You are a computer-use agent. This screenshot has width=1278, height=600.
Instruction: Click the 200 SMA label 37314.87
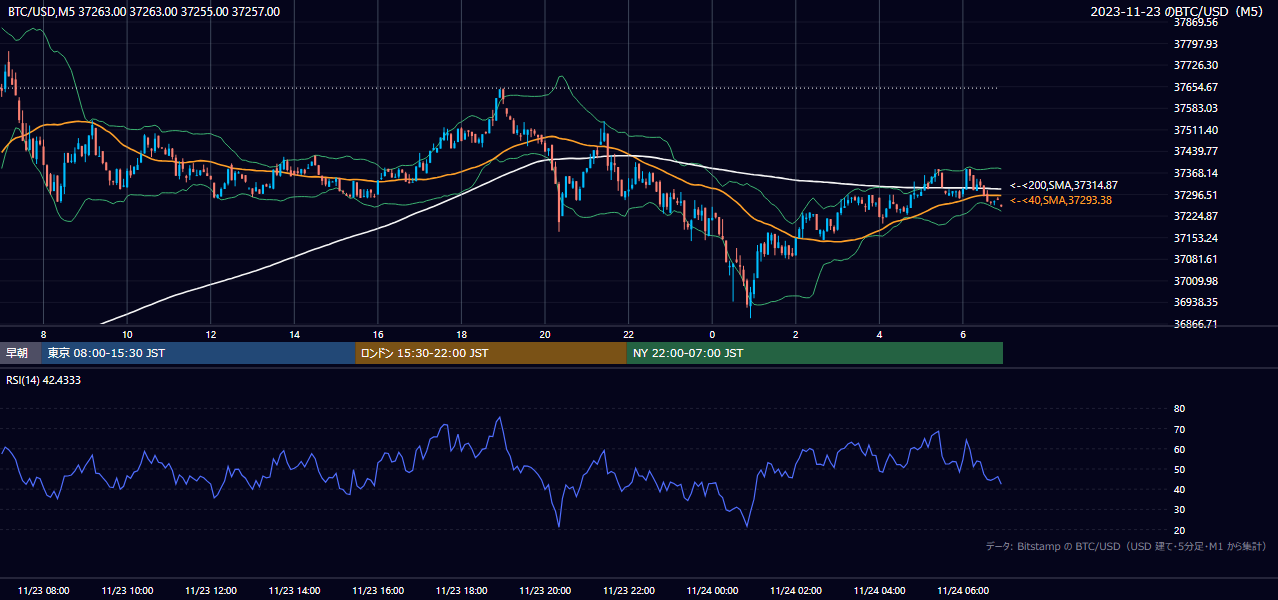coord(1064,185)
